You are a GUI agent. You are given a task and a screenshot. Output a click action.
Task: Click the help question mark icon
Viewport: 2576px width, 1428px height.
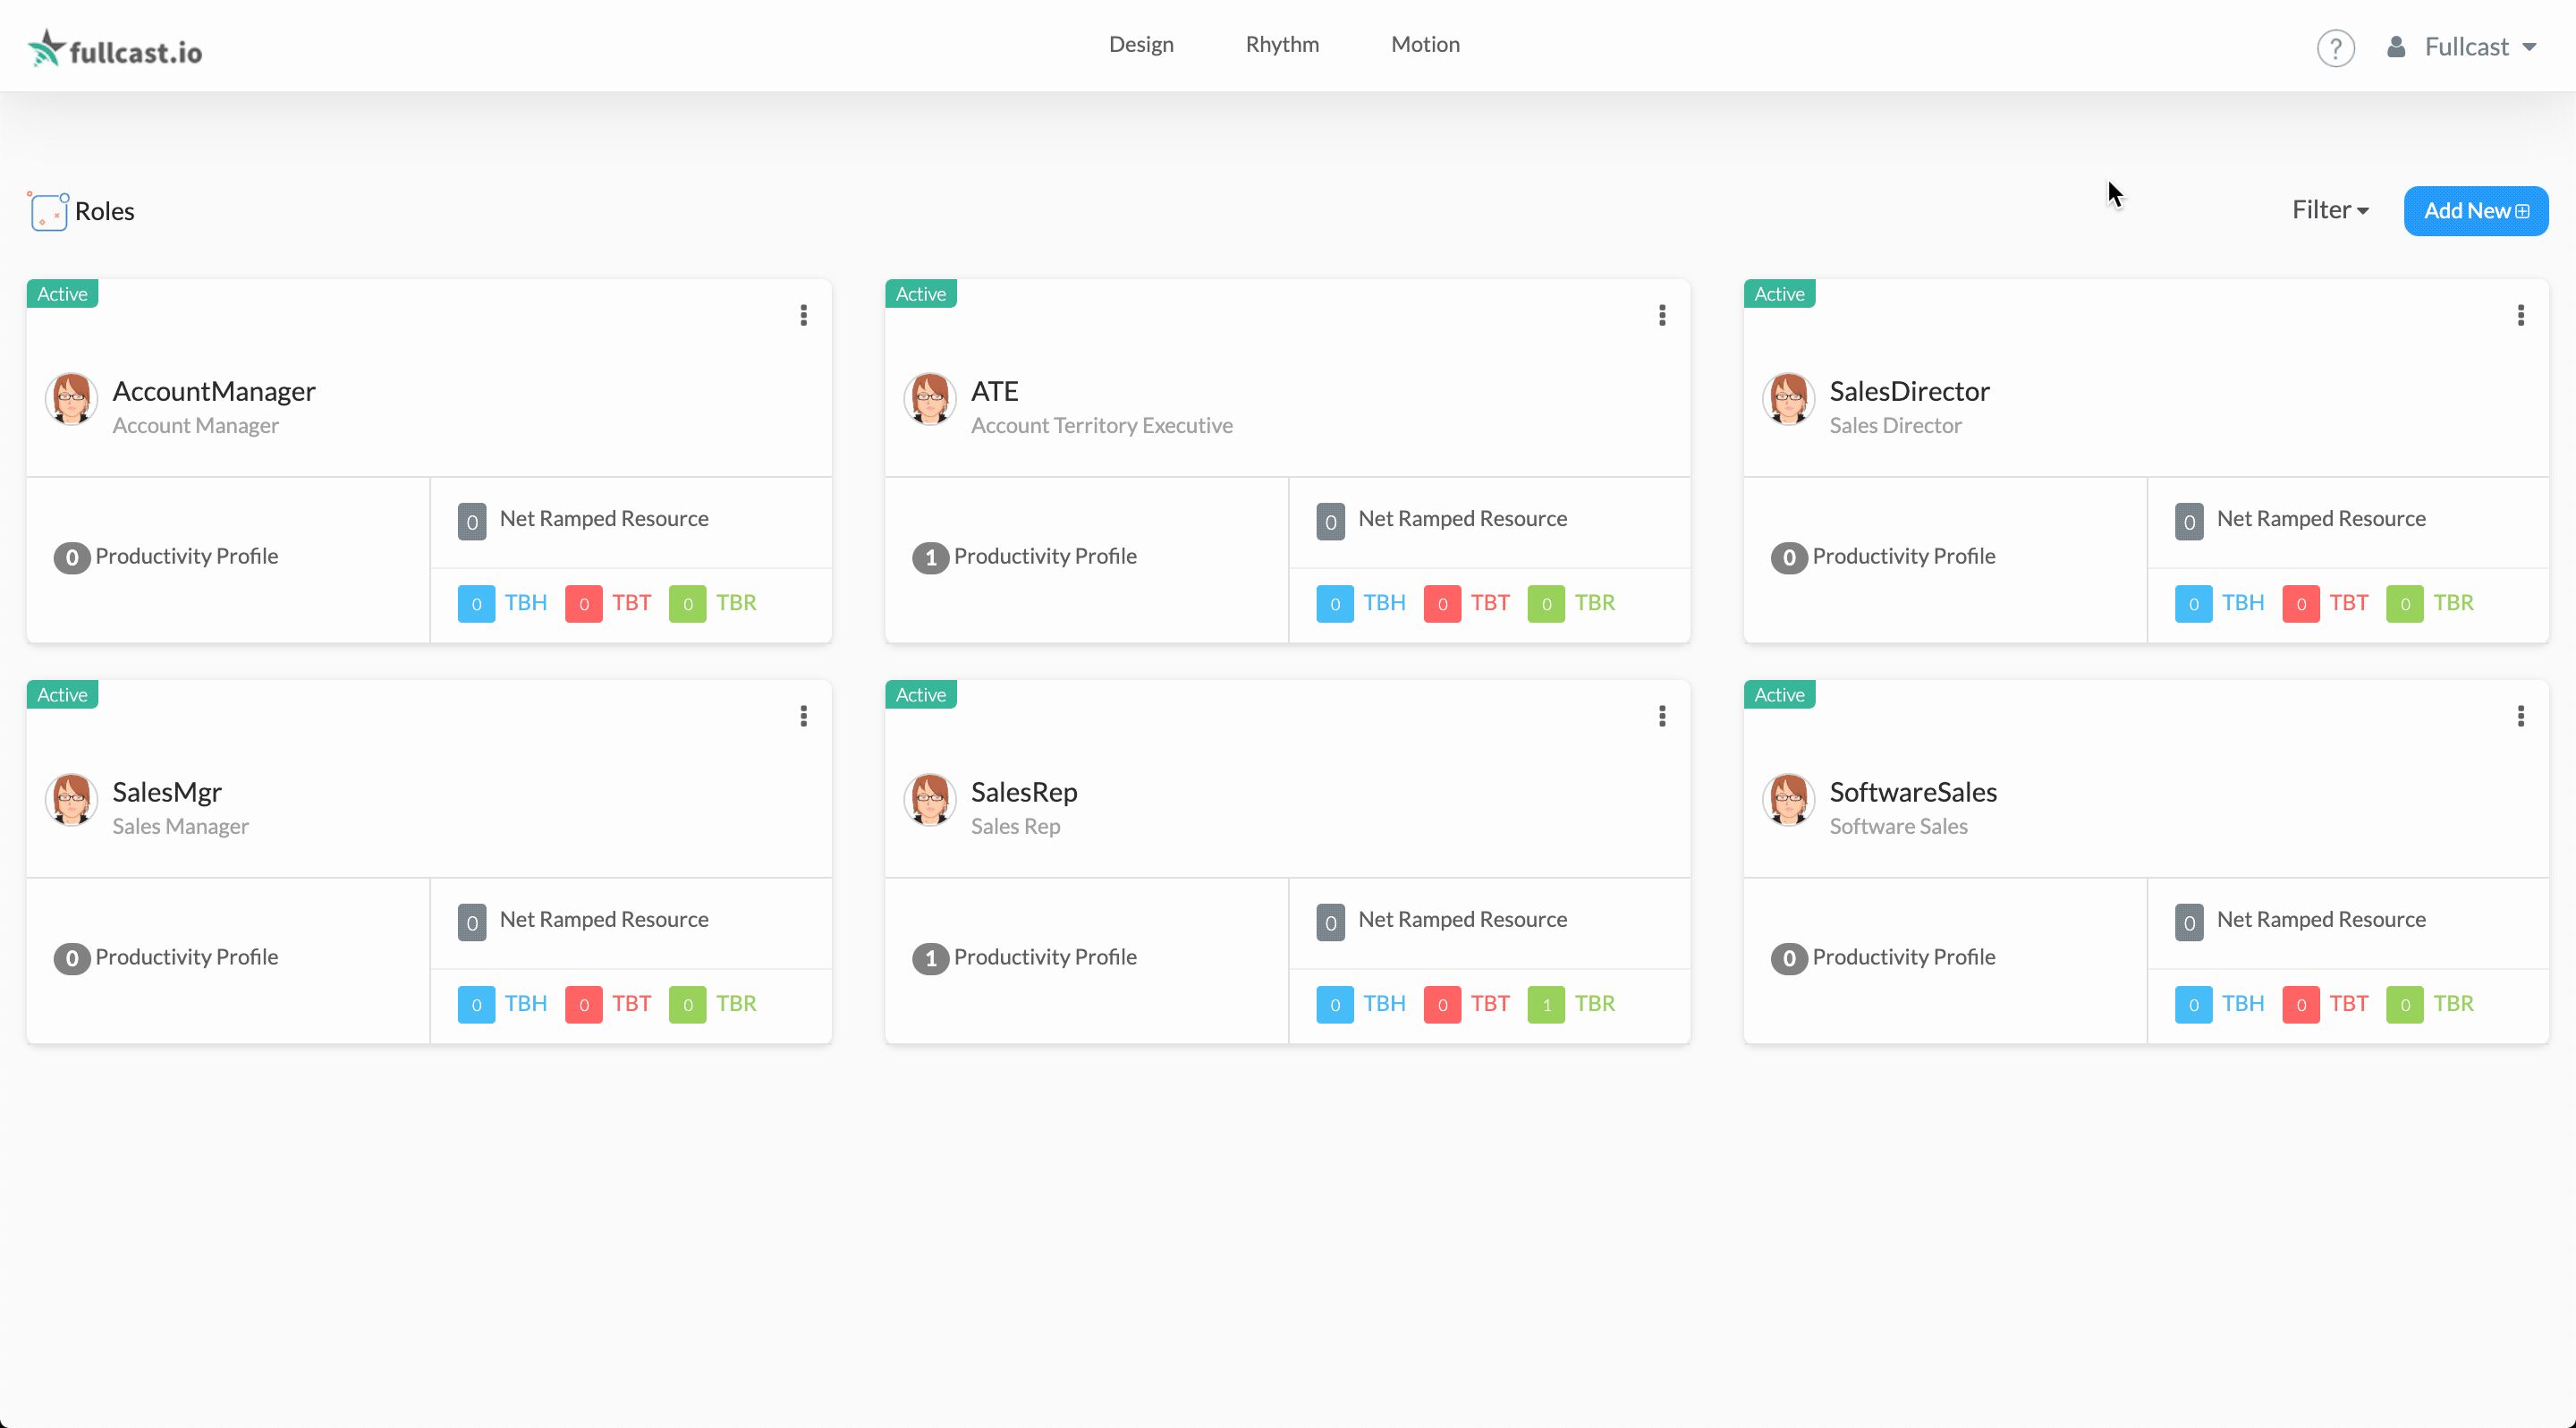point(2335,48)
